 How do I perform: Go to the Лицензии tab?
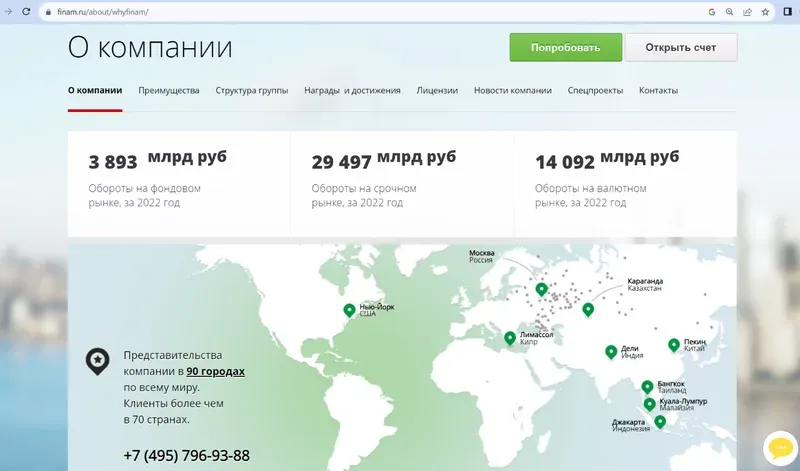(x=437, y=90)
